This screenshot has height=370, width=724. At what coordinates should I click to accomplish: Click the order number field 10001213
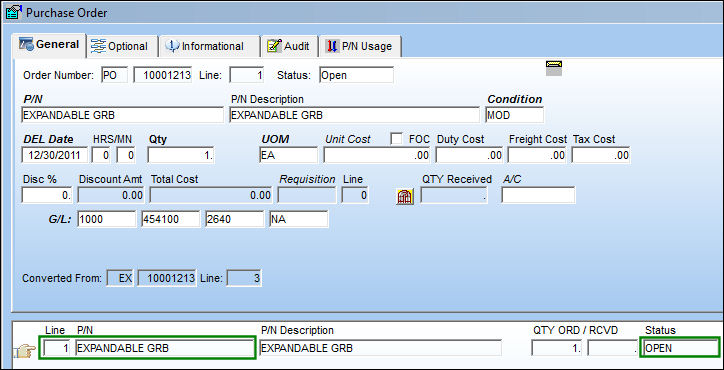pyautogui.click(x=163, y=75)
